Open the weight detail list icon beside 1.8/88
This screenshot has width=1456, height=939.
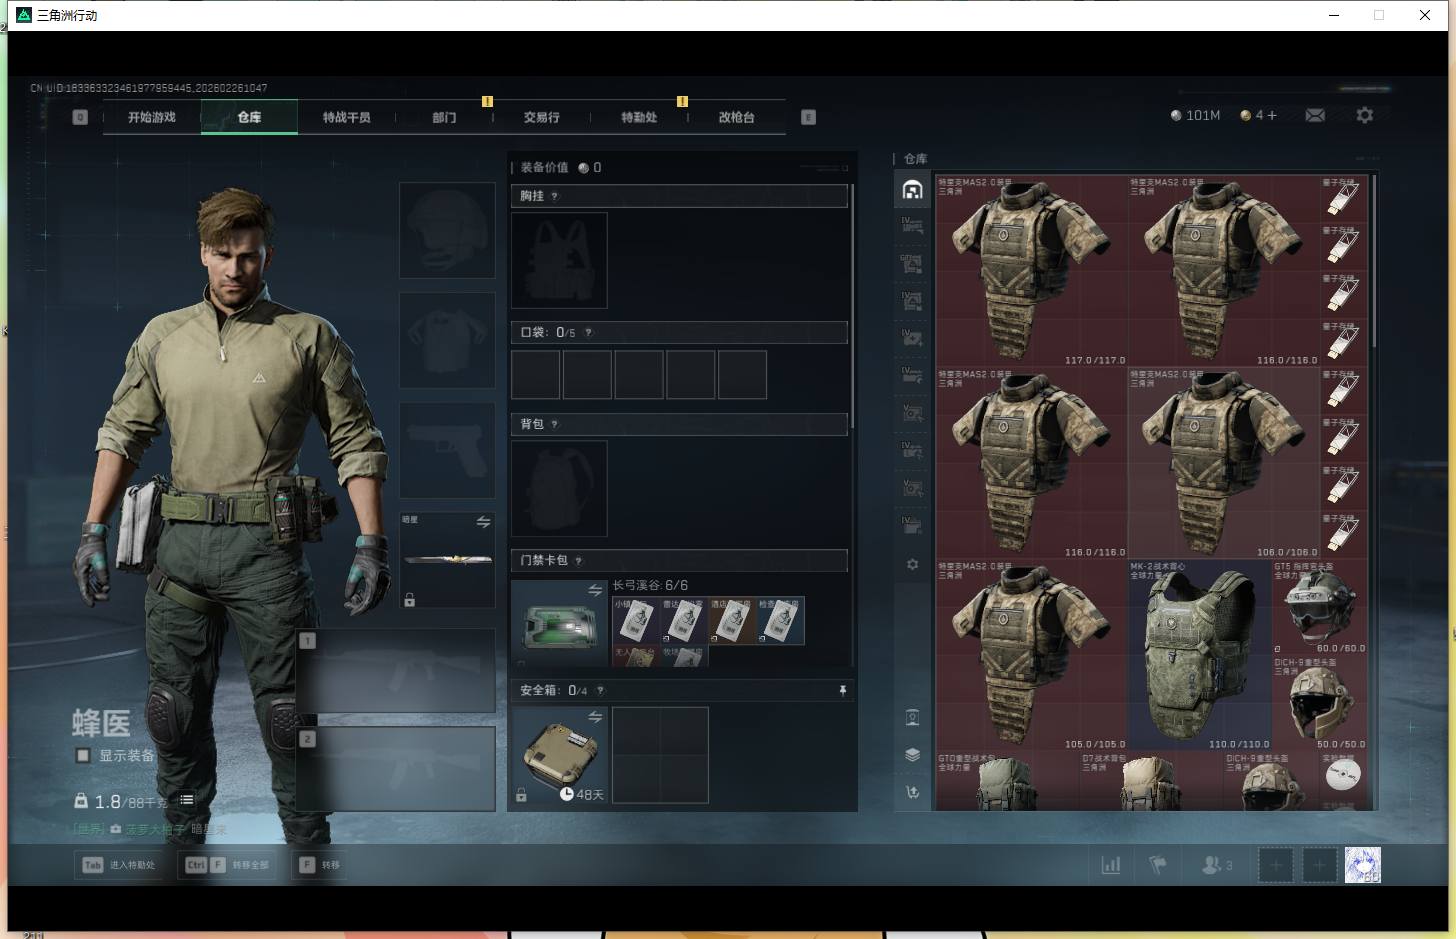tap(187, 800)
